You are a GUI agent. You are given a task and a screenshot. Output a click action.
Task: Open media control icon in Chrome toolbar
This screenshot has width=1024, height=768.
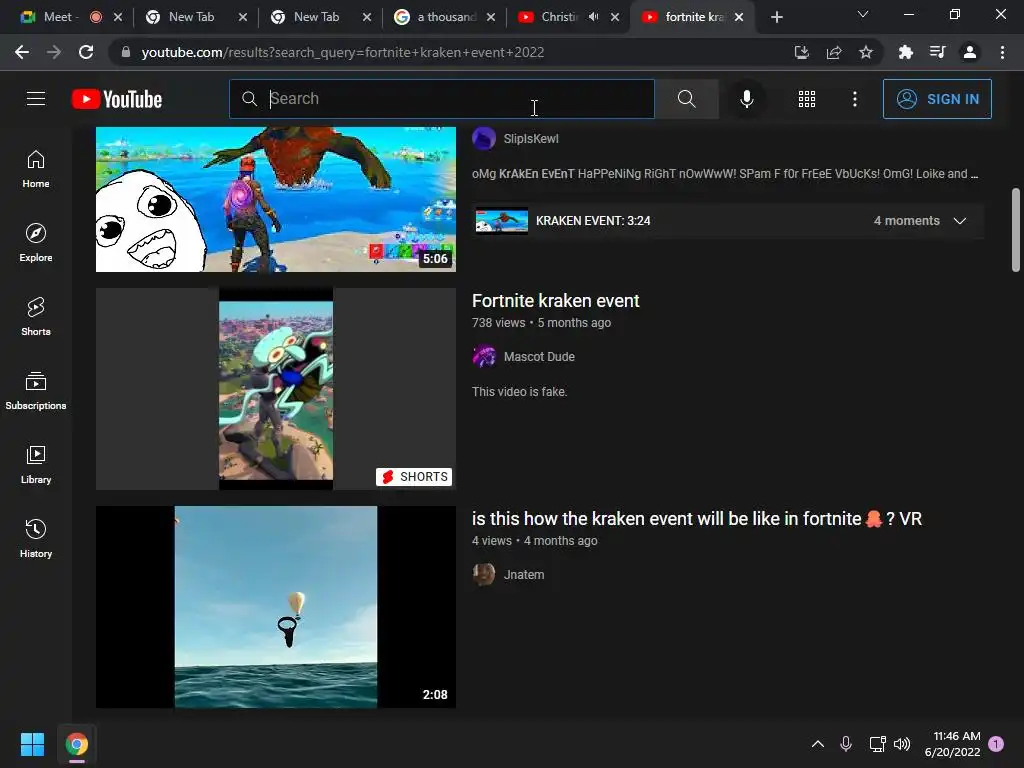pyautogui.click(x=937, y=52)
